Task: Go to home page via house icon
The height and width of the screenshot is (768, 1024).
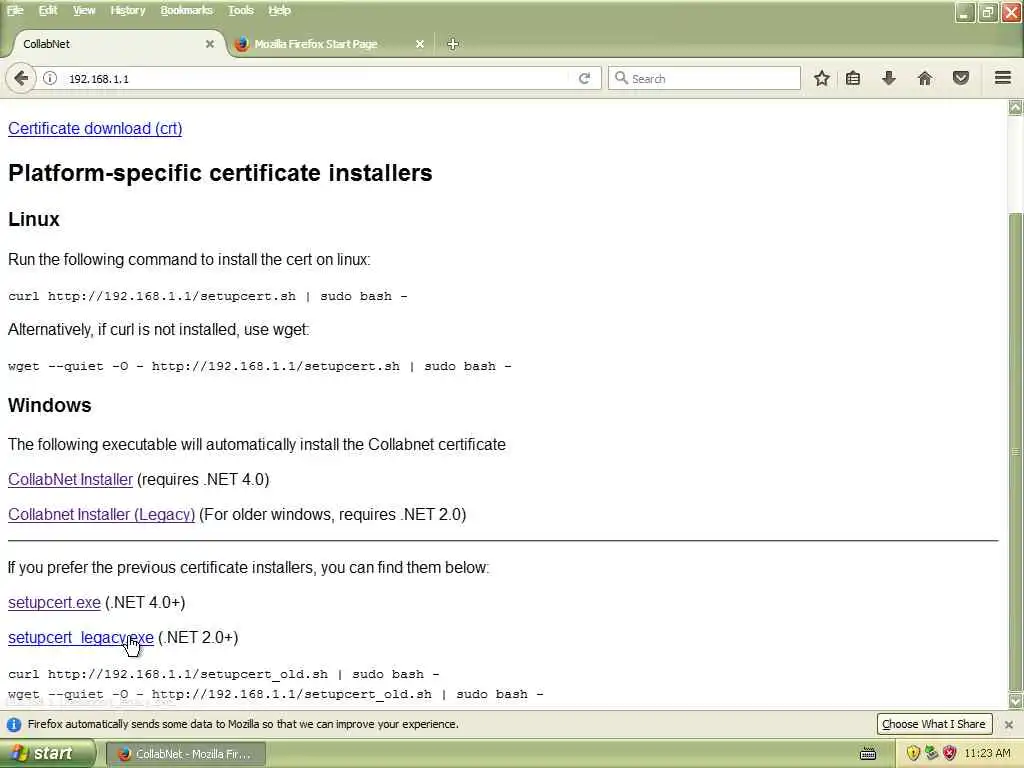Action: (925, 78)
